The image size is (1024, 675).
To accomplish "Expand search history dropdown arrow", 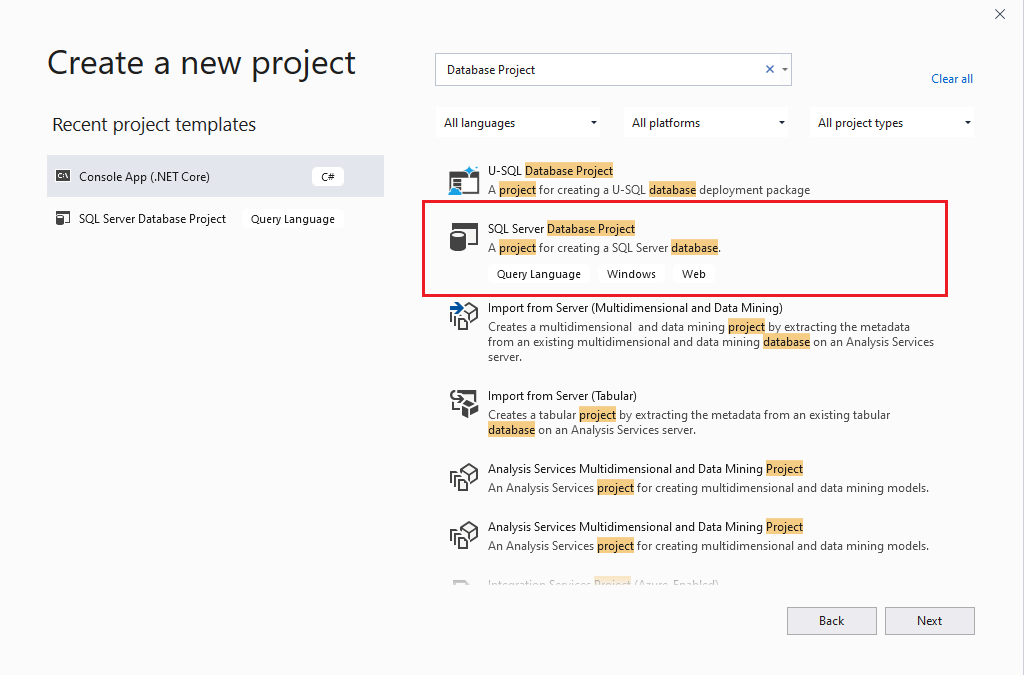I will (785, 70).
